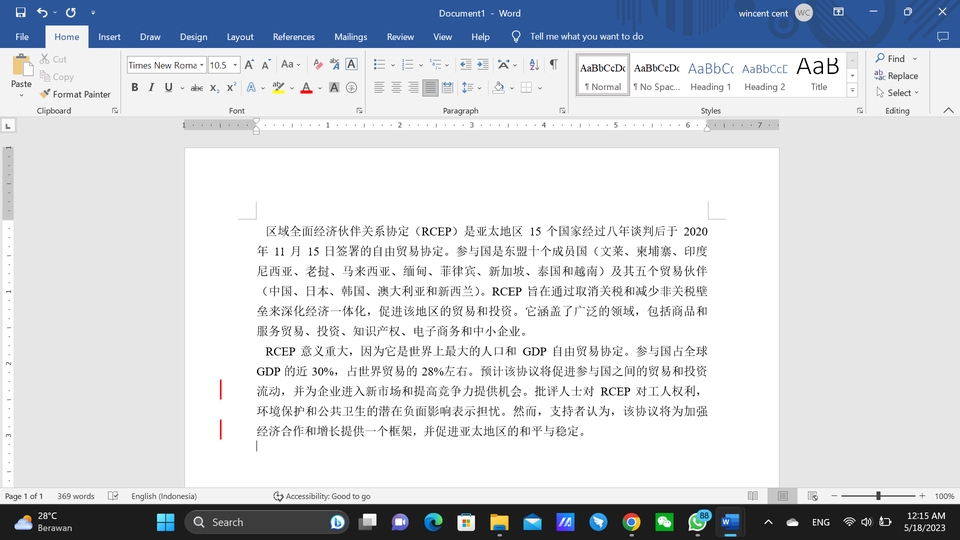Switch to the Insert tab
Image resolution: width=960 pixels, height=540 pixels.
coord(109,37)
